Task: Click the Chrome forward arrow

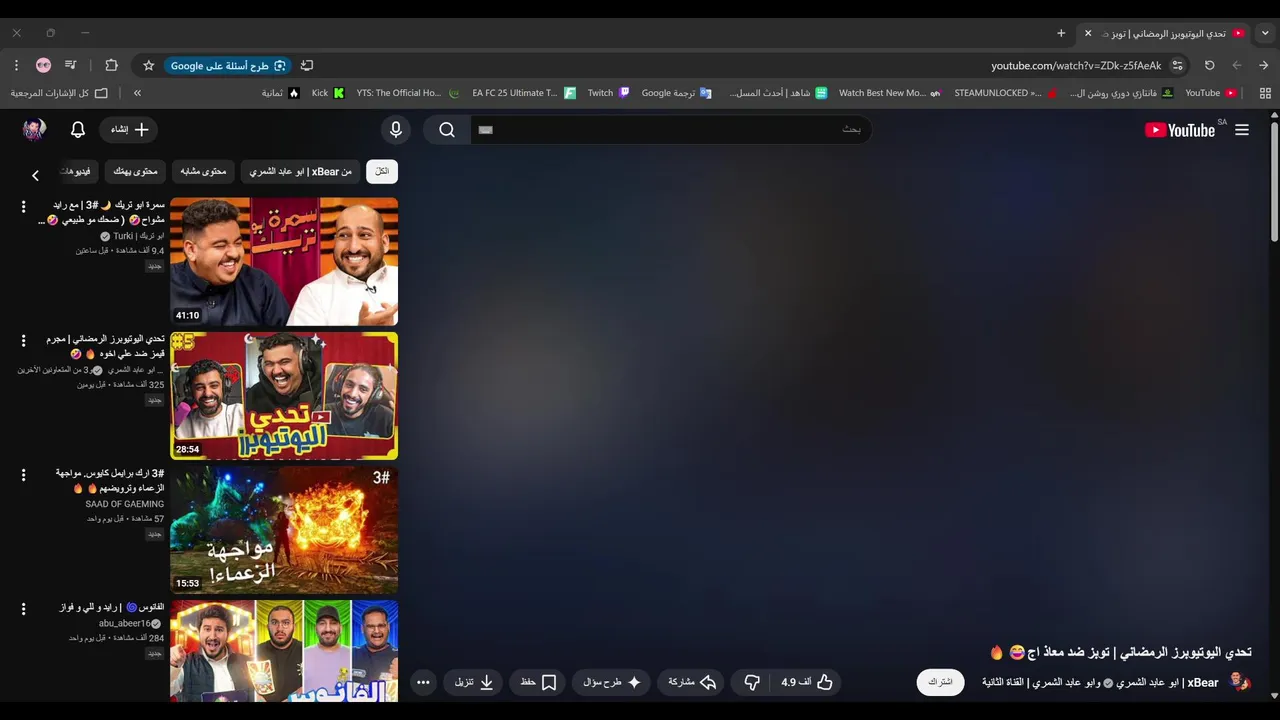Action: pyautogui.click(x=1237, y=65)
